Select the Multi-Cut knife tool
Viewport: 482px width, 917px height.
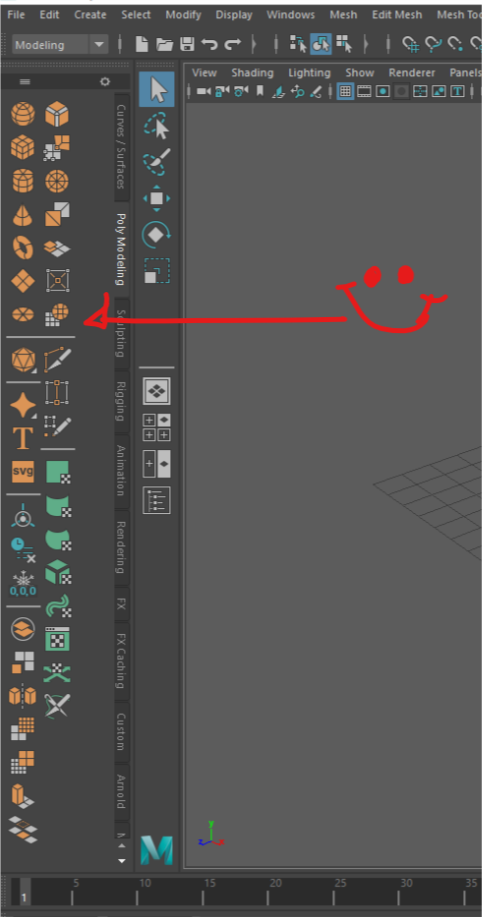[57, 359]
